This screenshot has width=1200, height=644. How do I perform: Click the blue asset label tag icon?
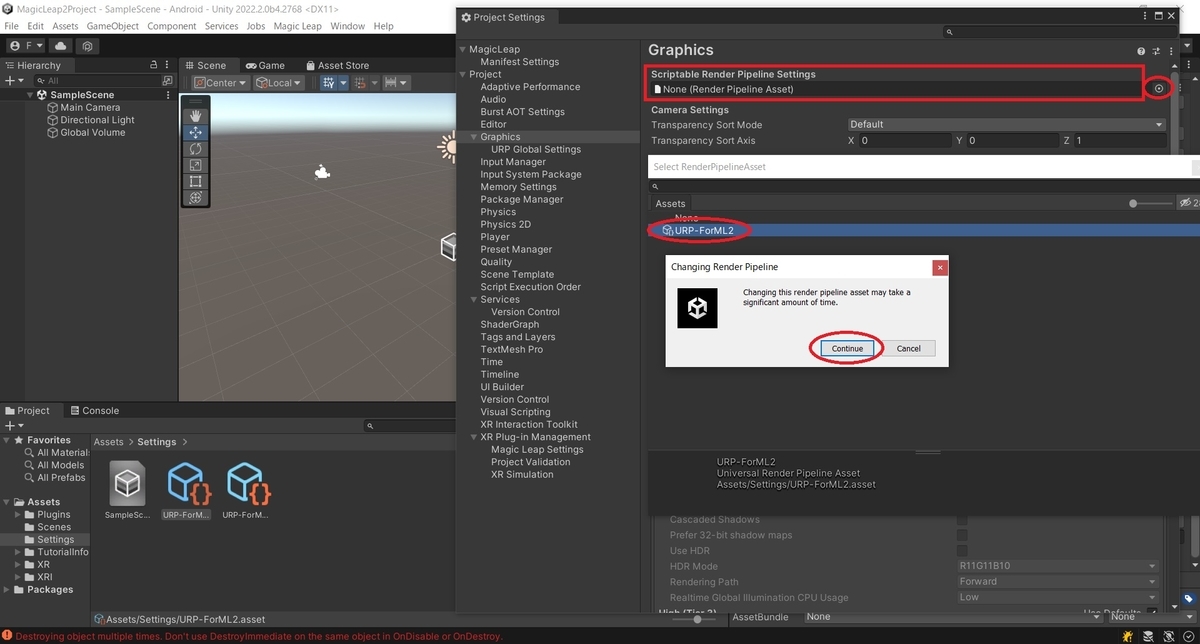[x=1188, y=599]
